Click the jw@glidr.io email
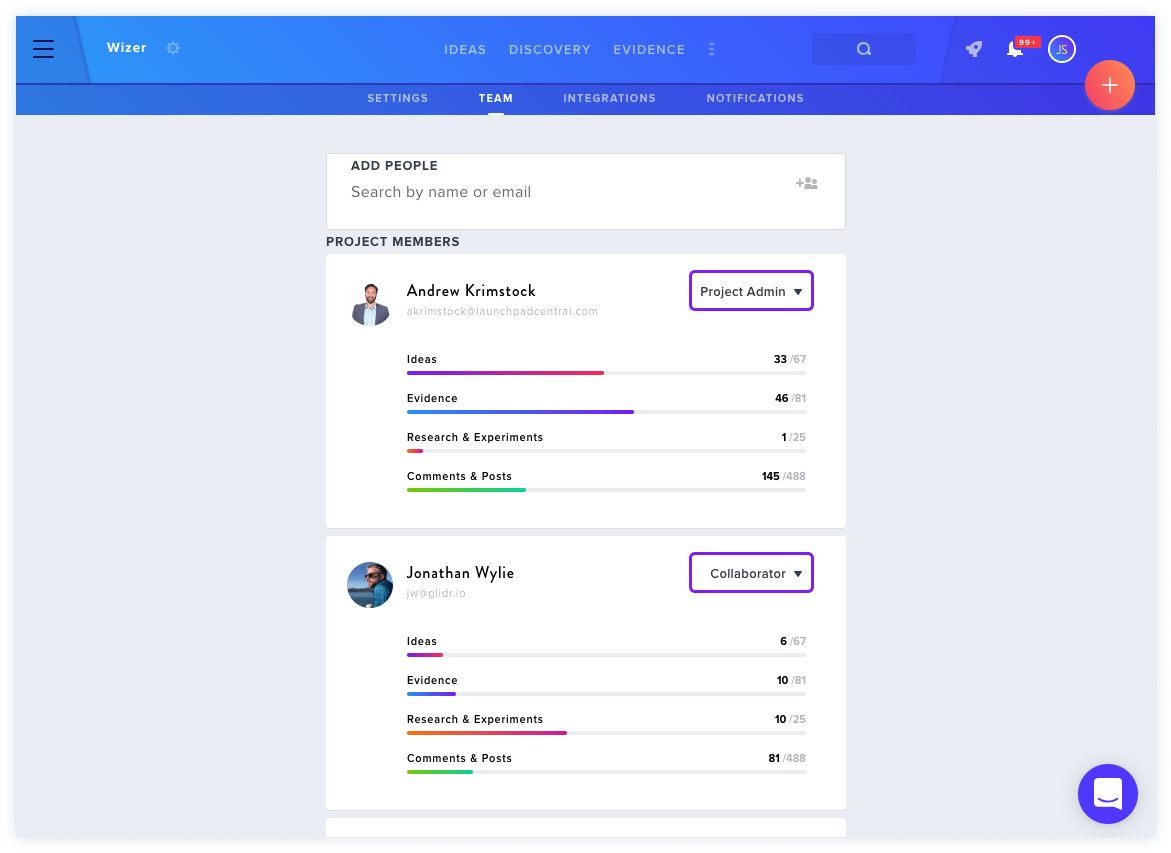This screenshot has height=853, width=1171. tap(436, 594)
